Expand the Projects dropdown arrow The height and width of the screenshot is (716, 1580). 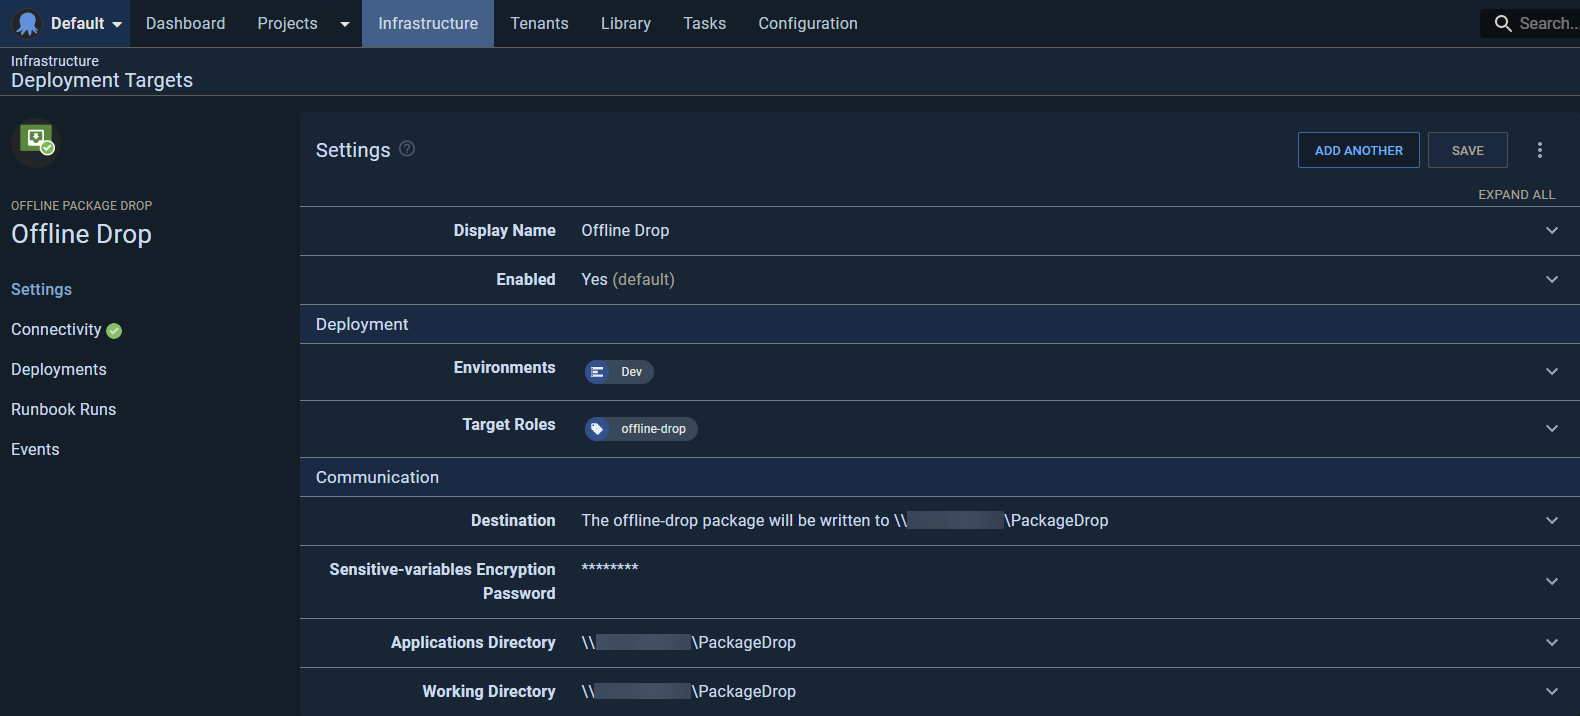tap(345, 24)
